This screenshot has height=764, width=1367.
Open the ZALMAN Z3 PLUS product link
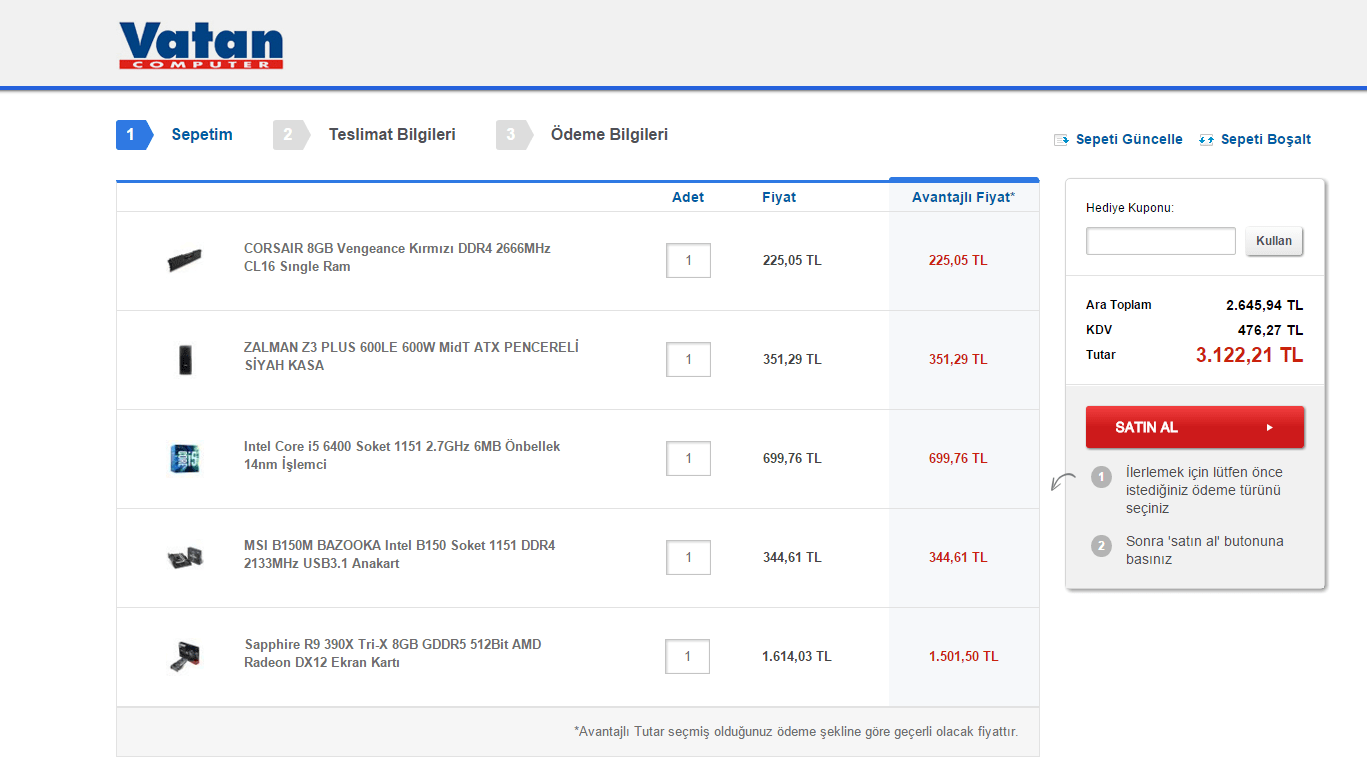[411, 356]
